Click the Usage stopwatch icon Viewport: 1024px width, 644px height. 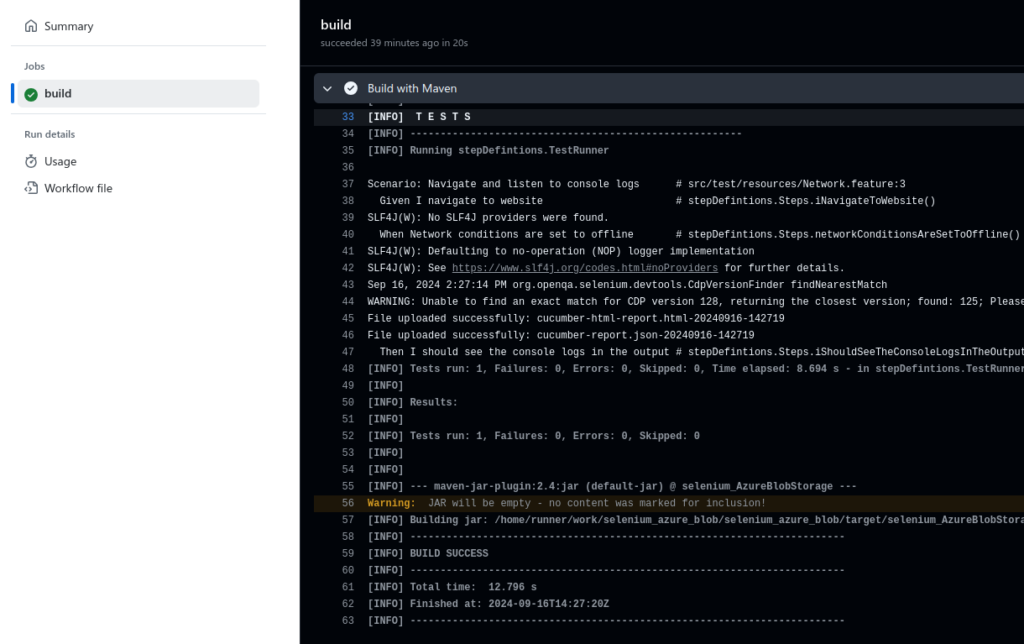(x=31, y=161)
